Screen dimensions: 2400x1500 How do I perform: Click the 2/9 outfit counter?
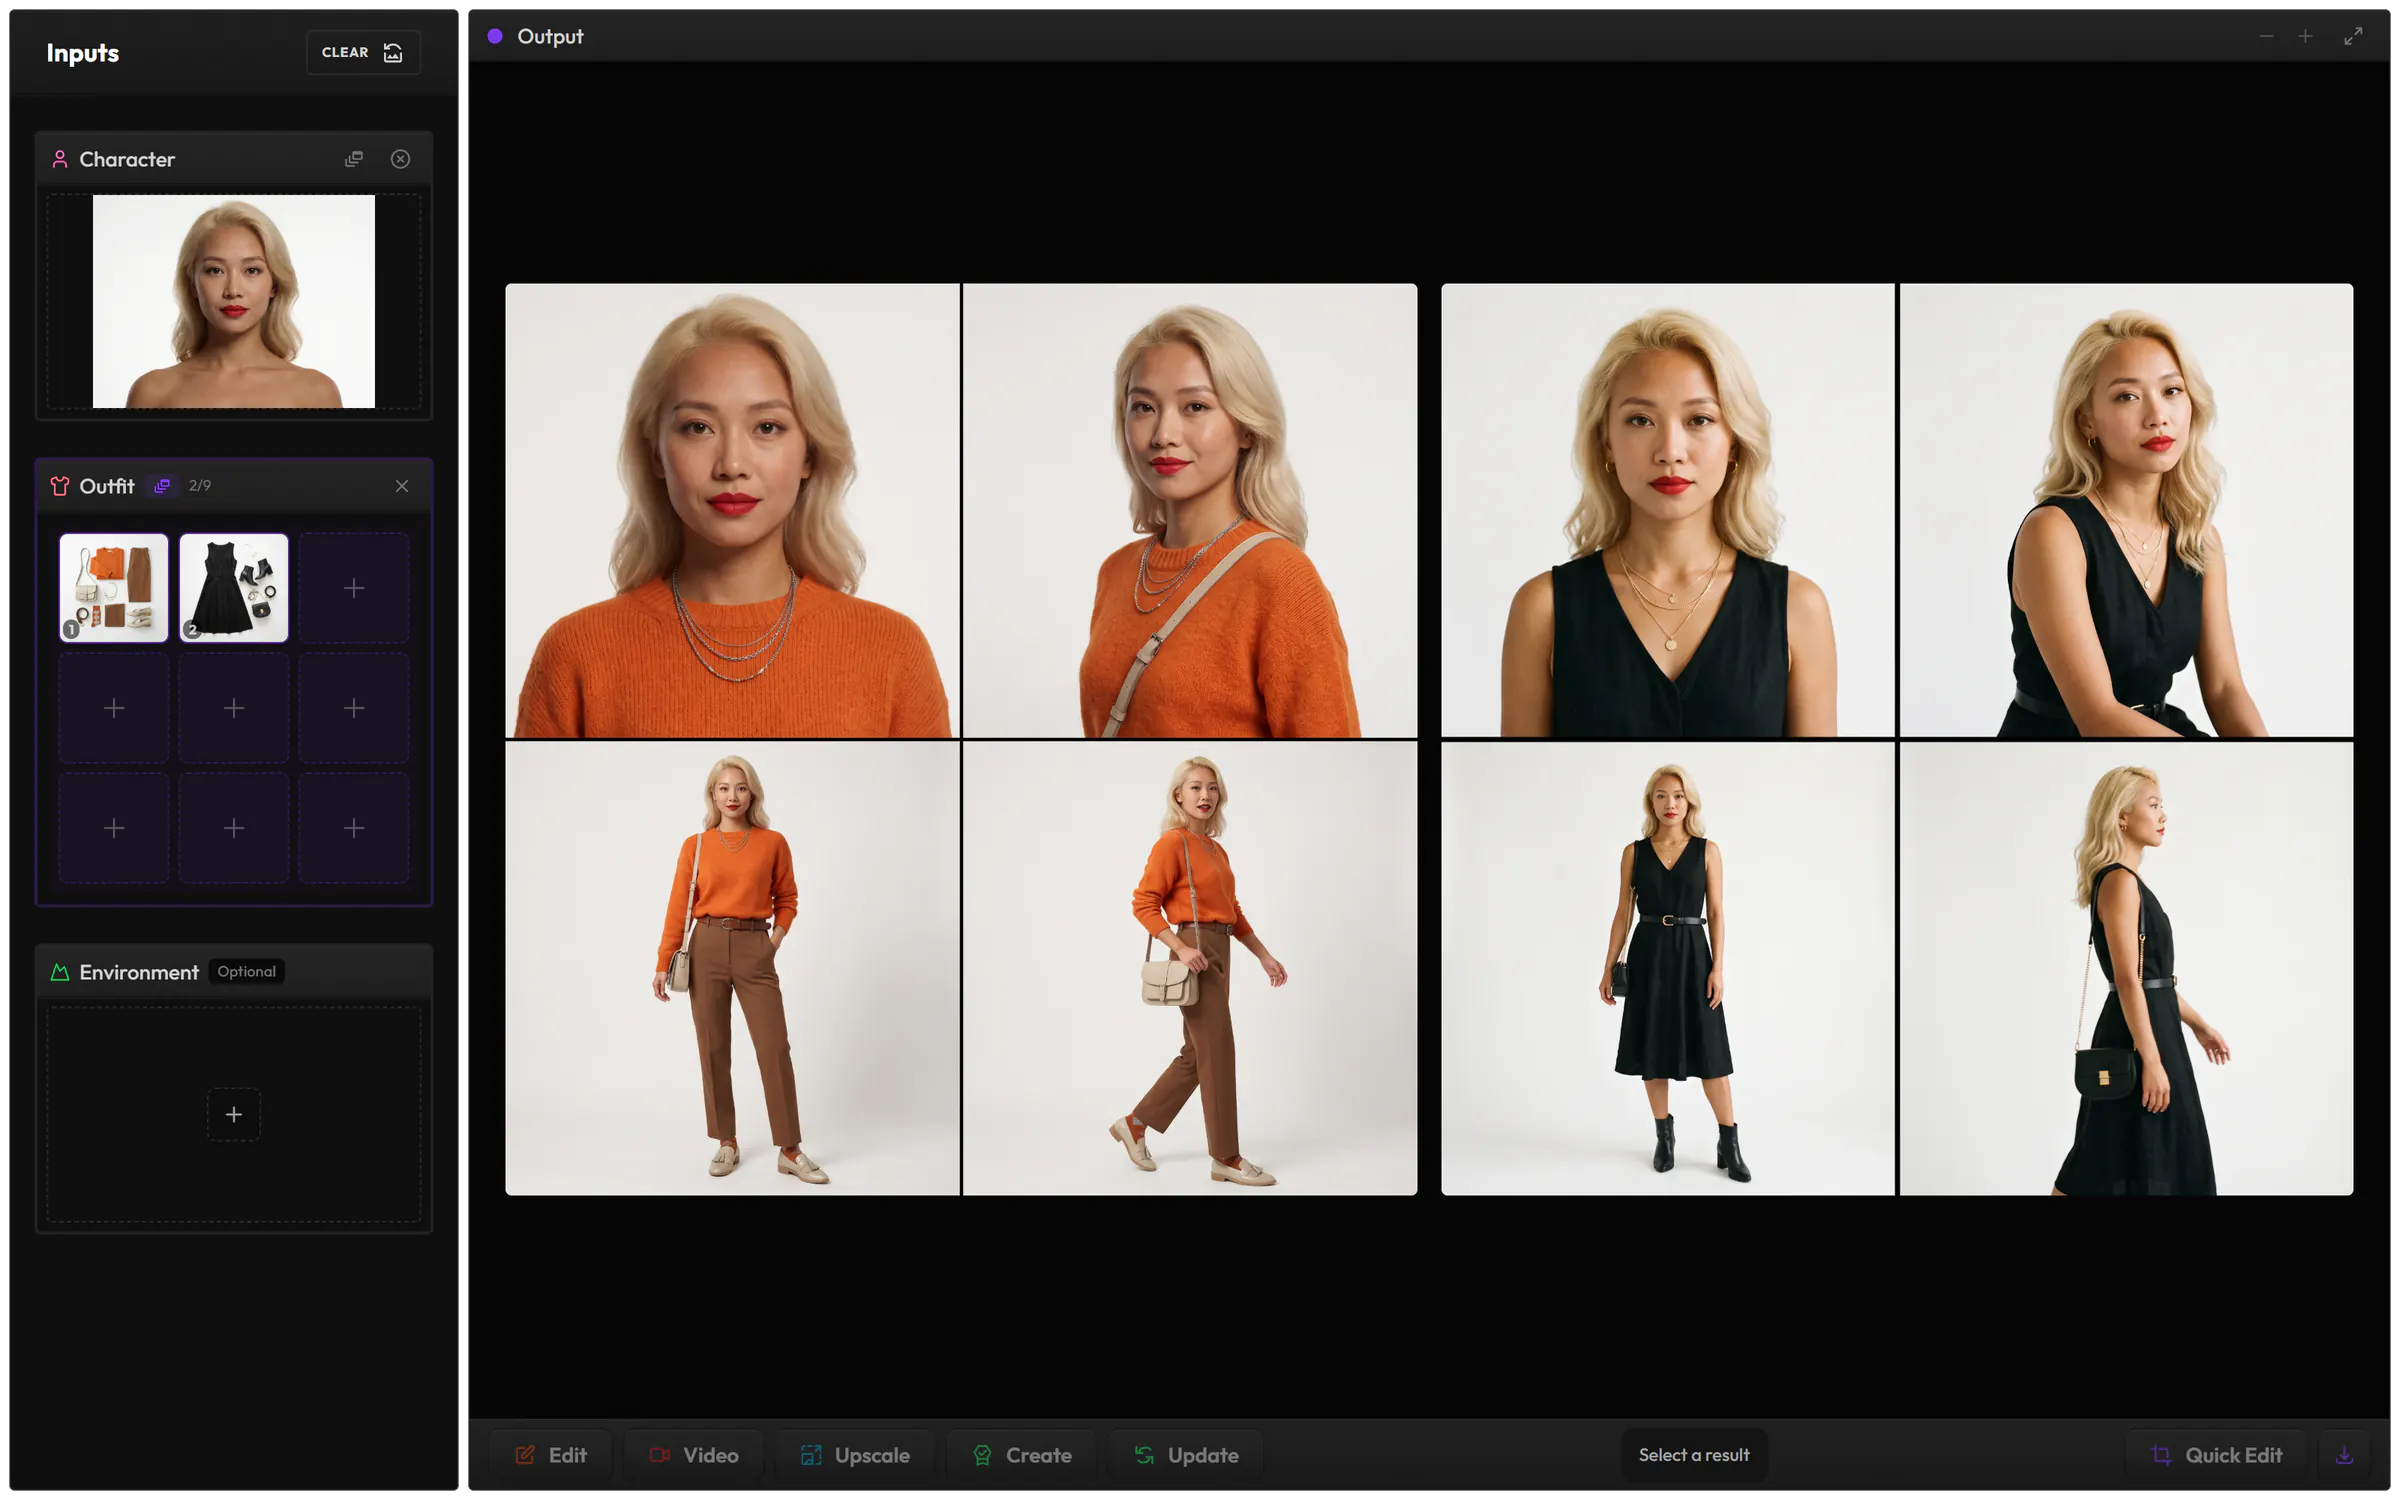click(200, 486)
